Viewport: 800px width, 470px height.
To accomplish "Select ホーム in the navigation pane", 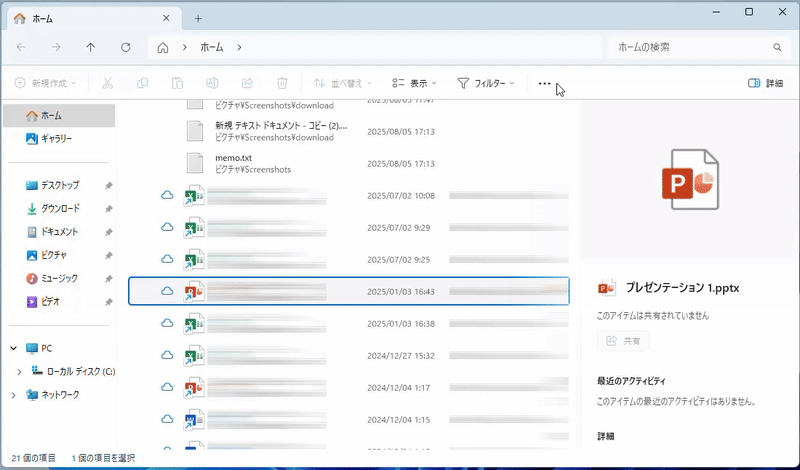I will [59, 116].
